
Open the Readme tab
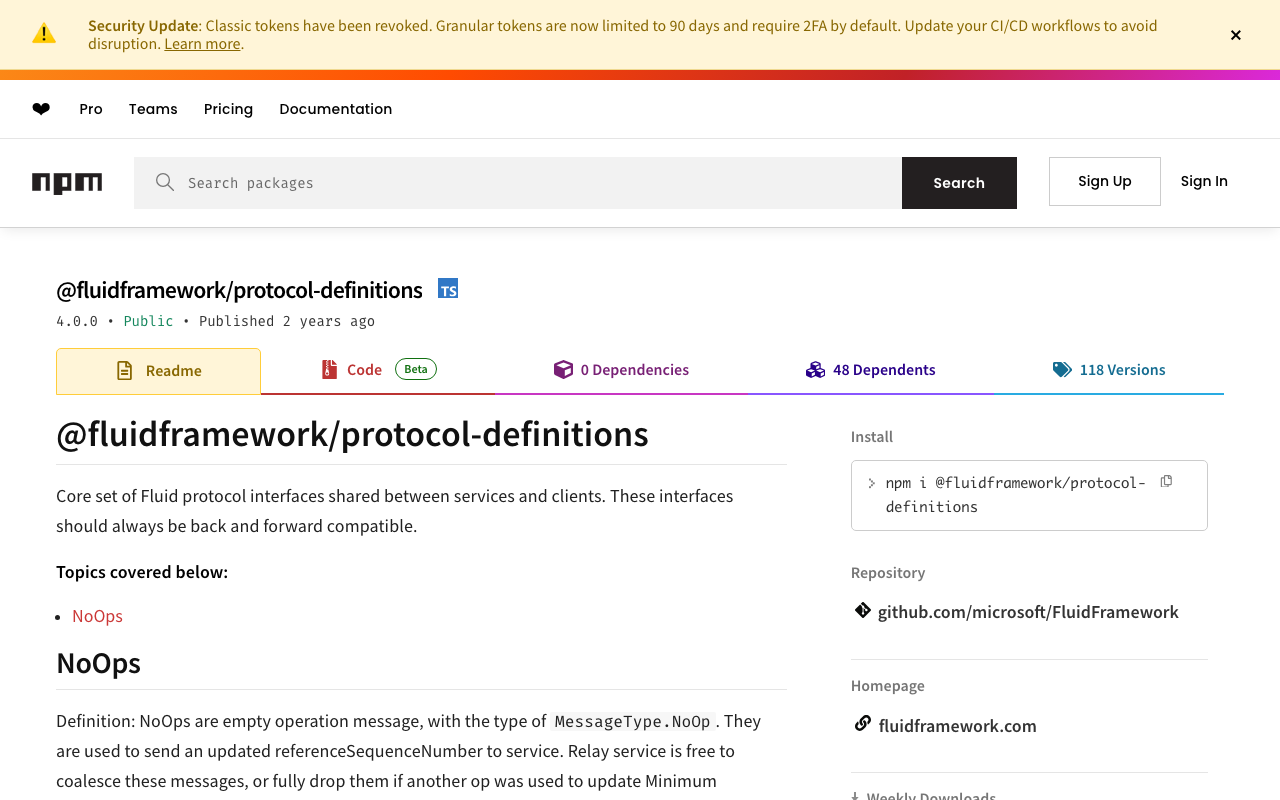point(159,371)
